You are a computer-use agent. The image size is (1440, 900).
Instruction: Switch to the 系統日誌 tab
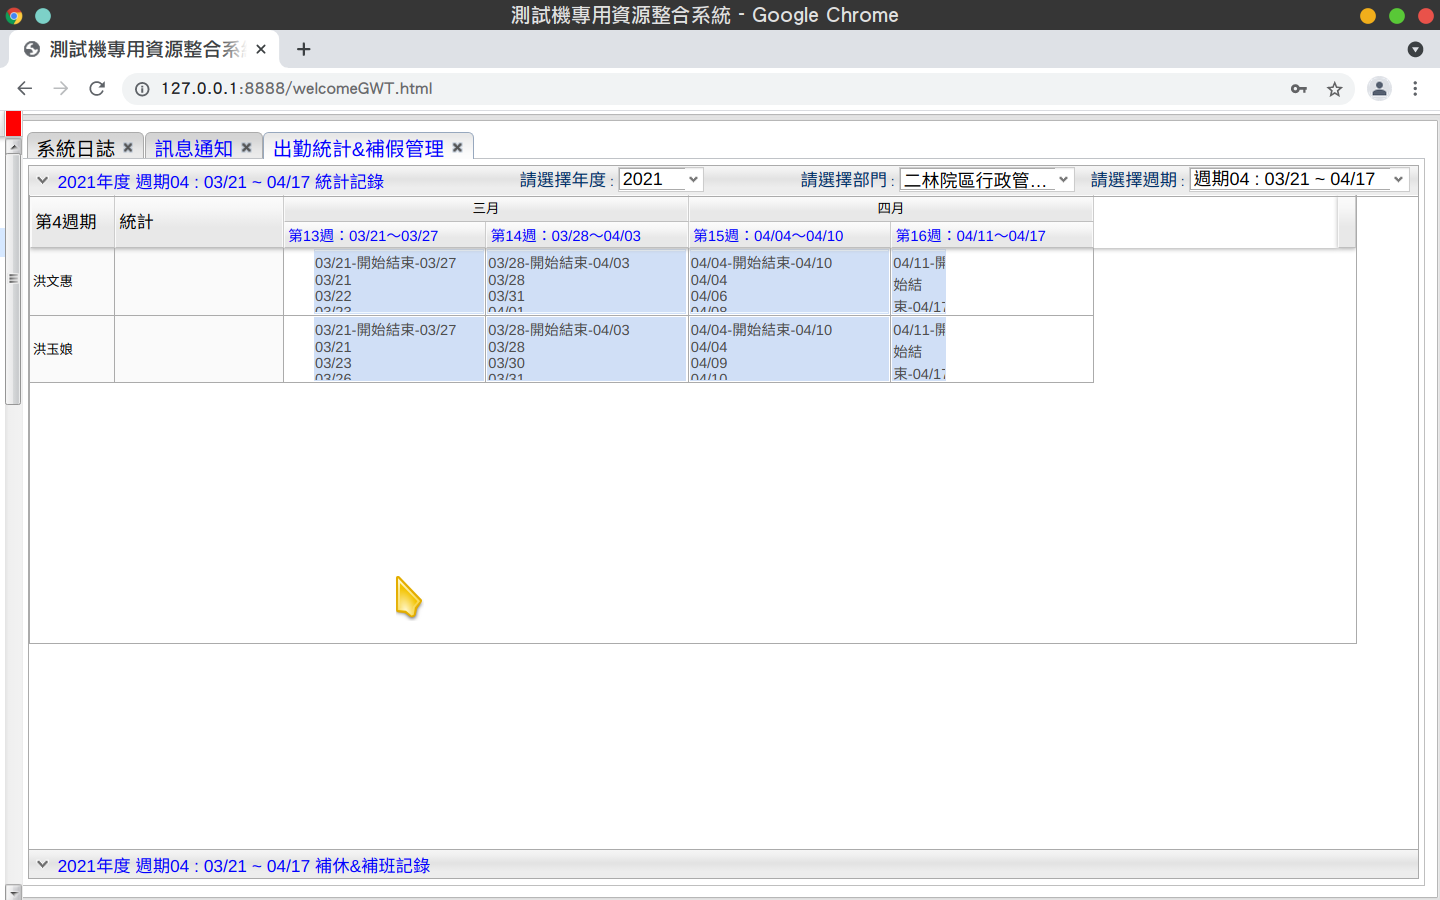(76, 149)
